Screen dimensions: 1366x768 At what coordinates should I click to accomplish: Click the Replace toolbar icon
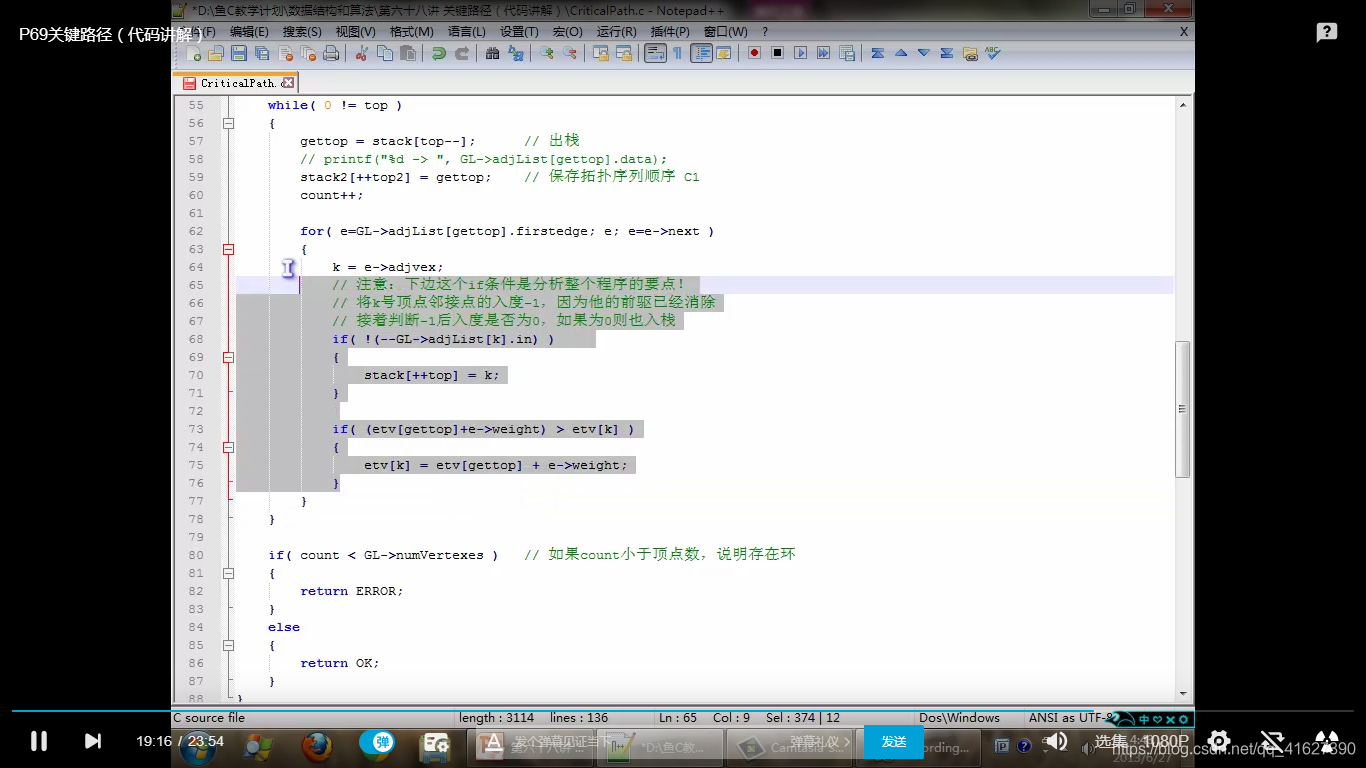pyautogui.click(x=516, y=53)
